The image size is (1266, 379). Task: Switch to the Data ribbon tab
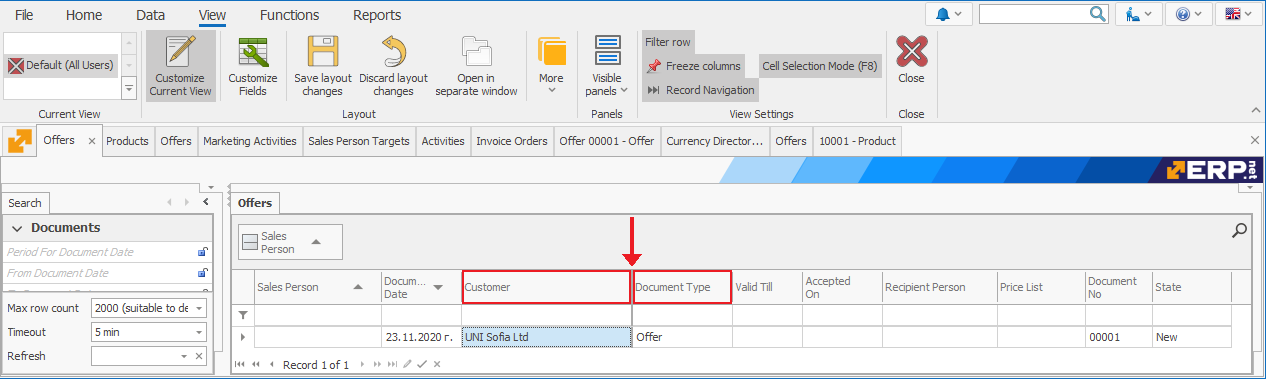click(x=150, y=15)
